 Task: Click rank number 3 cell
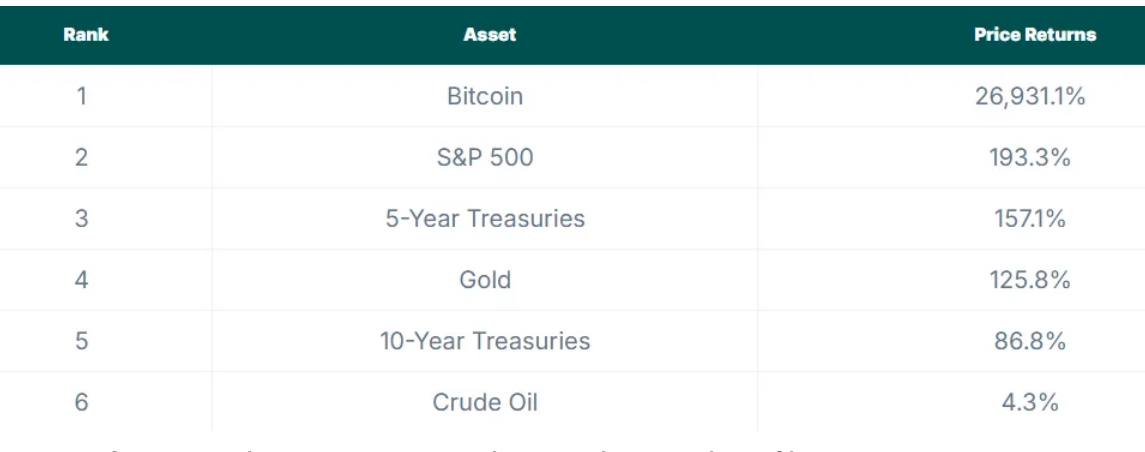click(81, 218)
